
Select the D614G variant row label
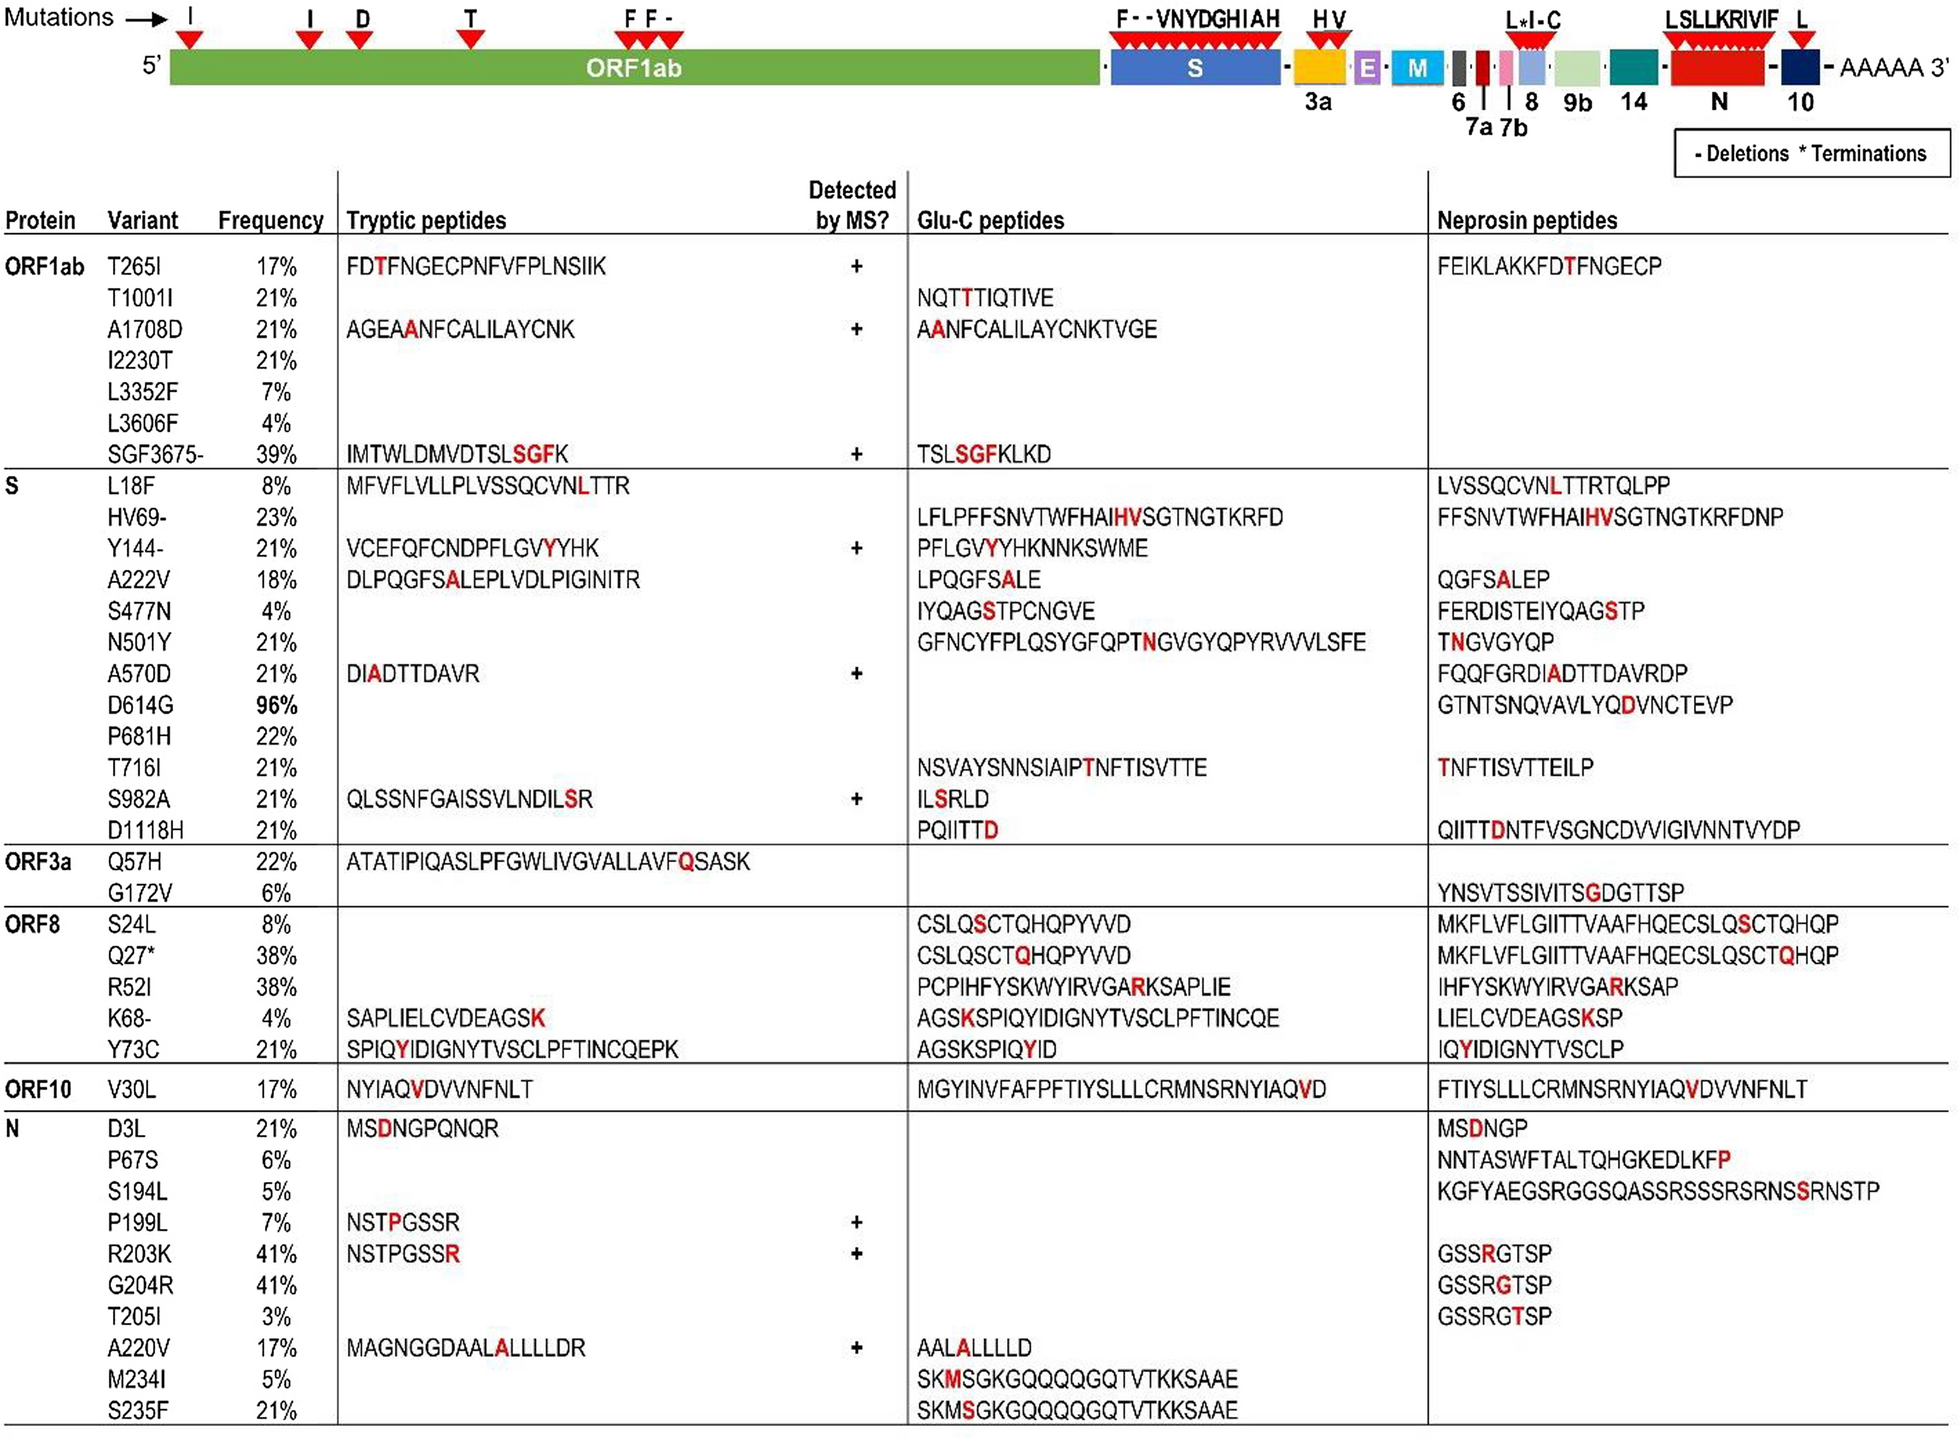pos(140,706)
